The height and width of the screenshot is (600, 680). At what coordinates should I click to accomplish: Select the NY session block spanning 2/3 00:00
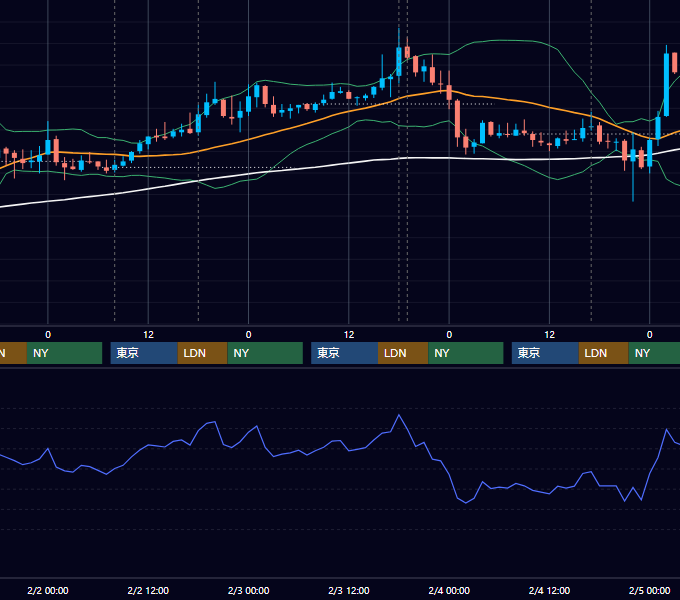(x=265, y=353)
